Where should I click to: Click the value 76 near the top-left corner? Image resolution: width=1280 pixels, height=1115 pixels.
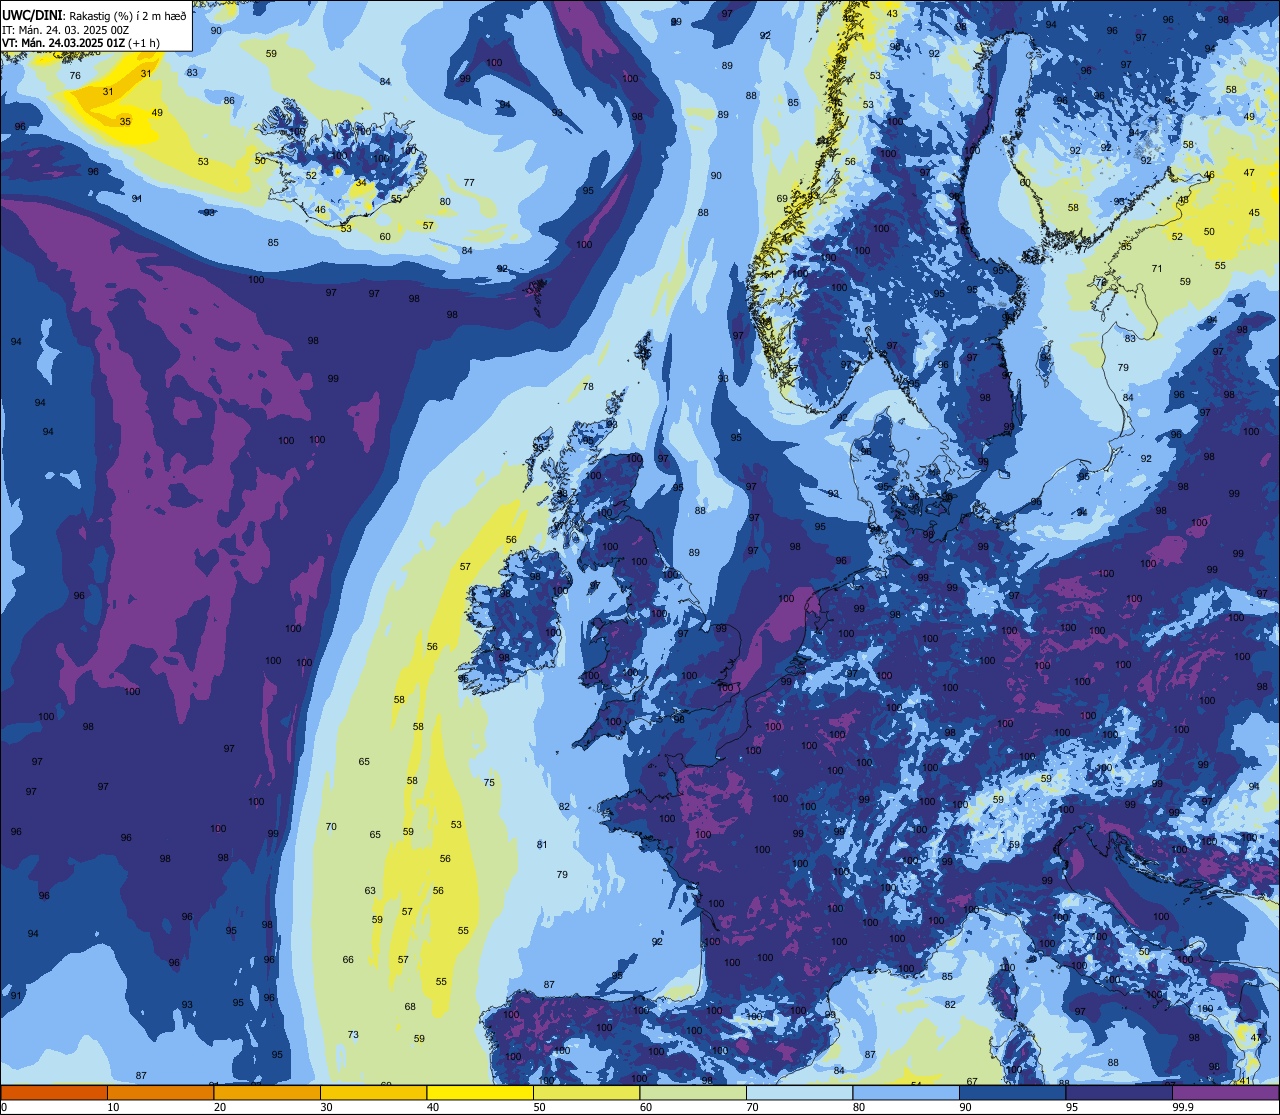pyautogui.click(x=75, y=76)
